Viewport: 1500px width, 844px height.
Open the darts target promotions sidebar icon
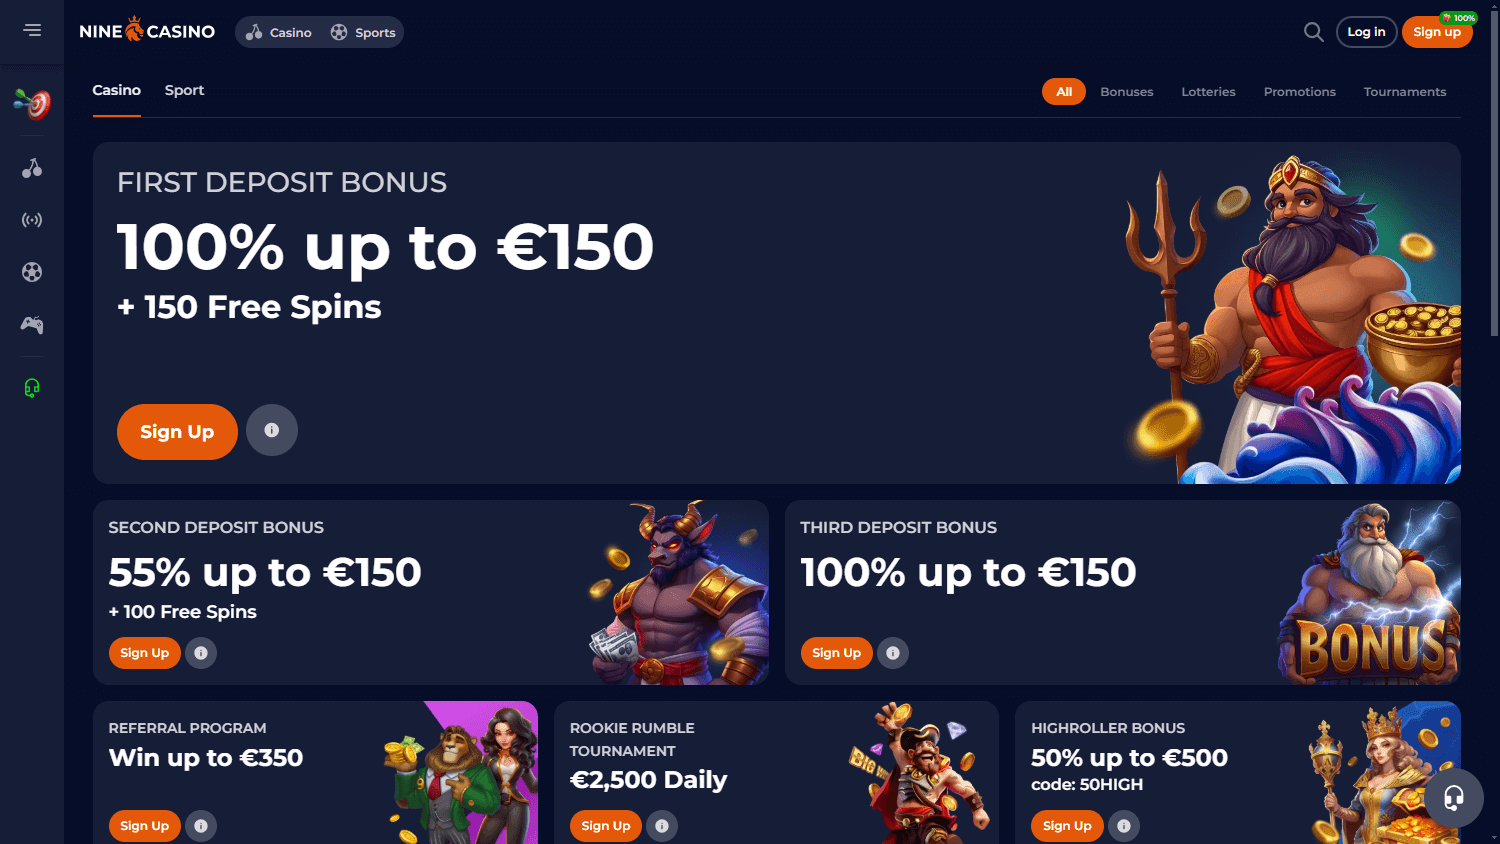tap(32, 102)
